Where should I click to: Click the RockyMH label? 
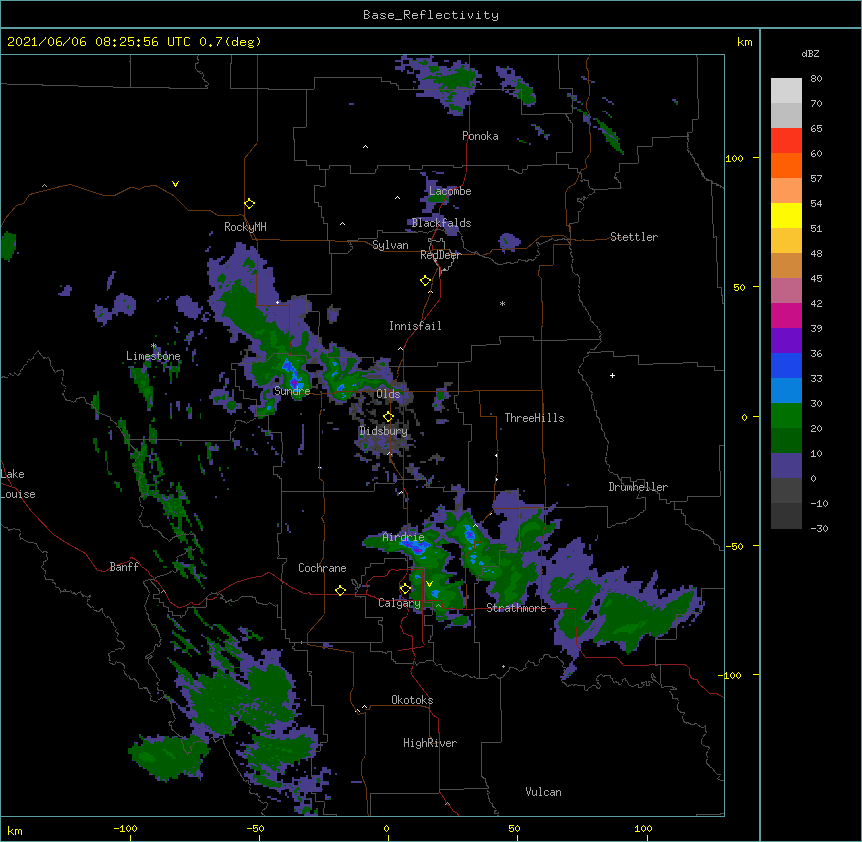click(245, 227)
